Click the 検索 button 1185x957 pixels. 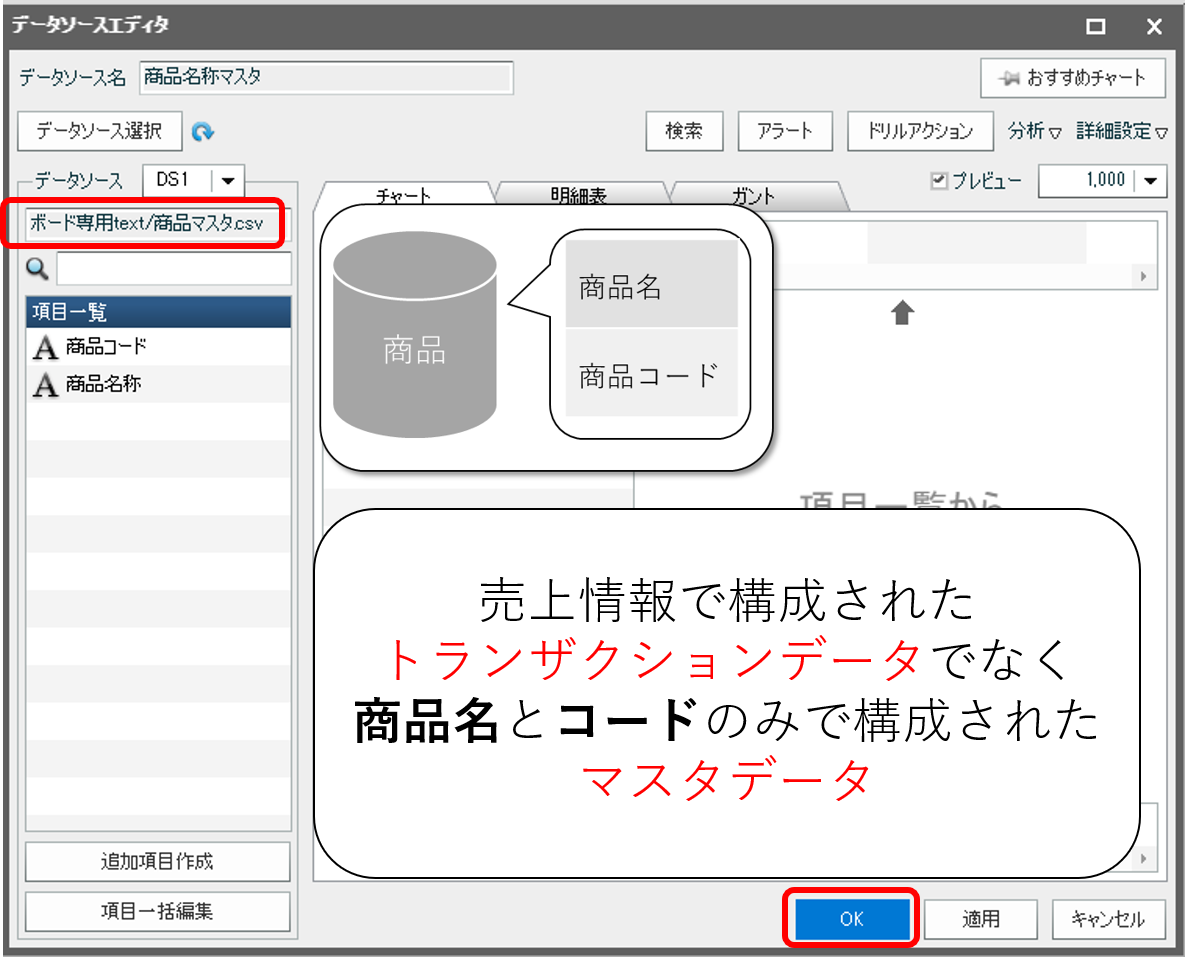(685, 132)
